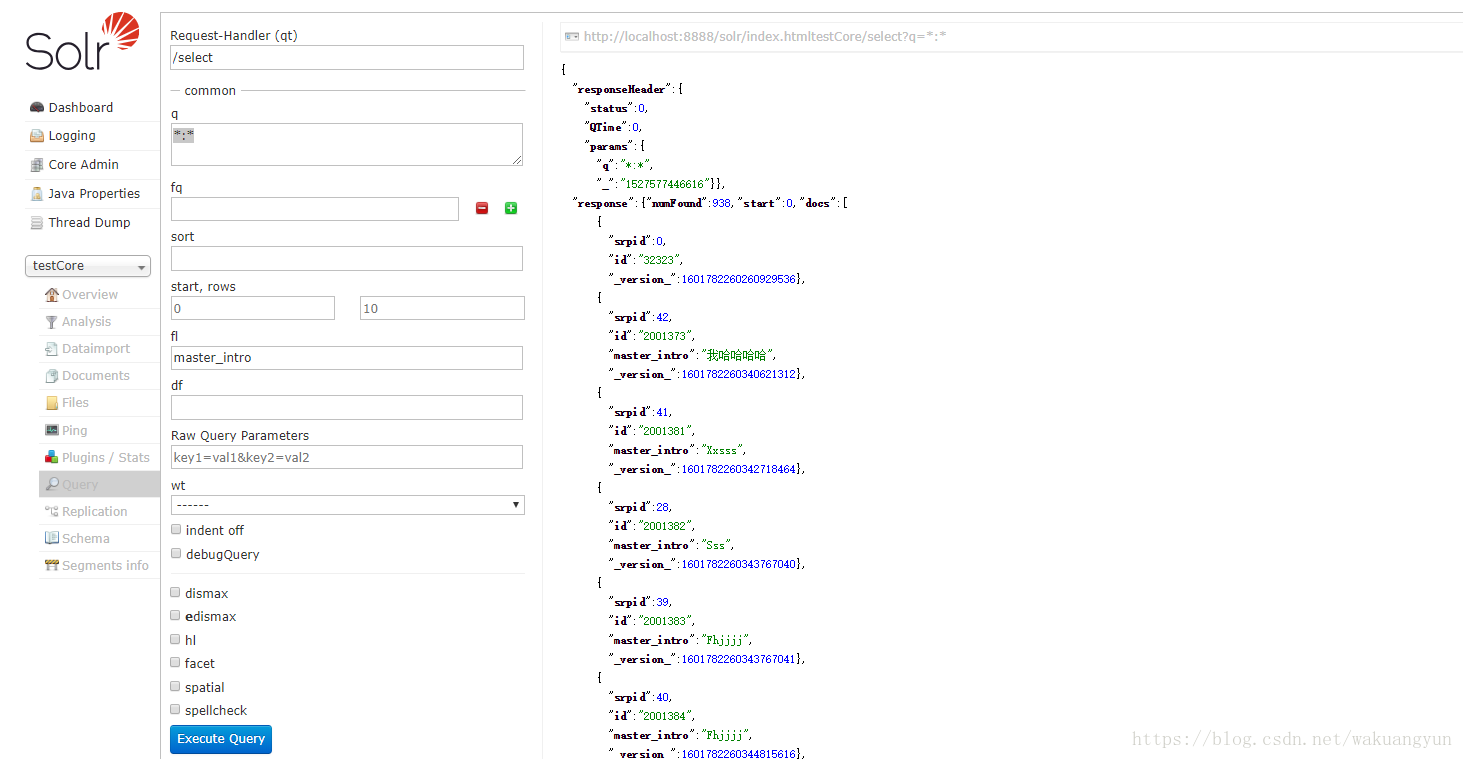Click the master_intro value "Sss"
Viewport: 1463px width, 759px height.
pos(717,545)
